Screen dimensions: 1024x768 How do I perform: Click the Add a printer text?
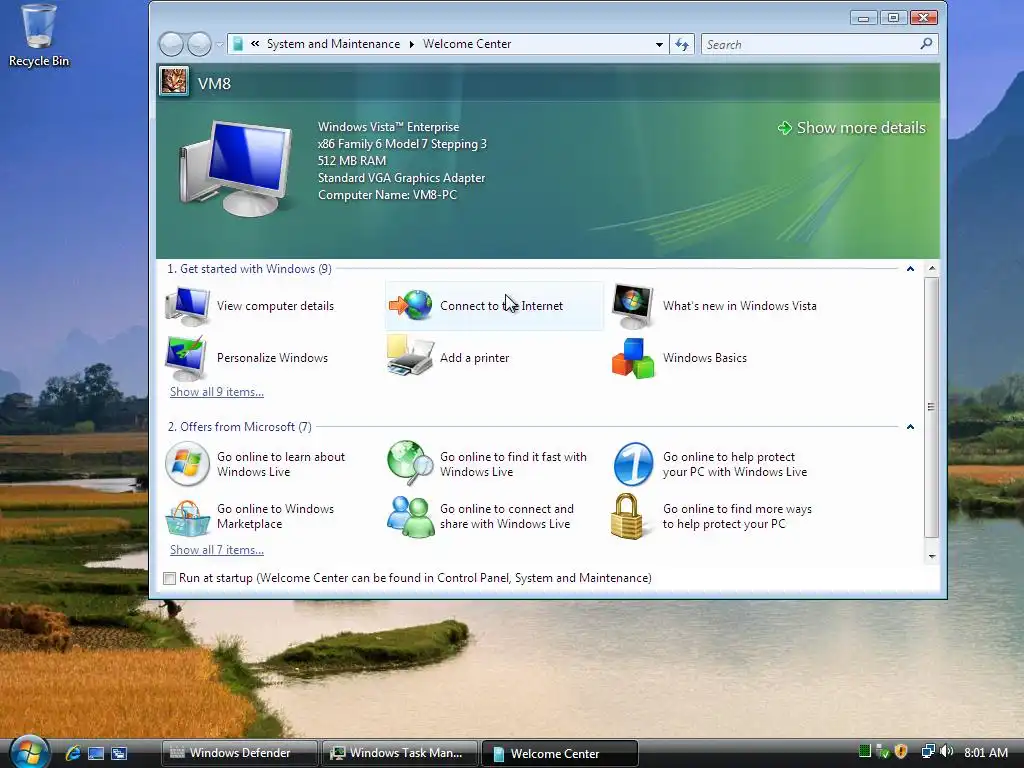point(475,358)
